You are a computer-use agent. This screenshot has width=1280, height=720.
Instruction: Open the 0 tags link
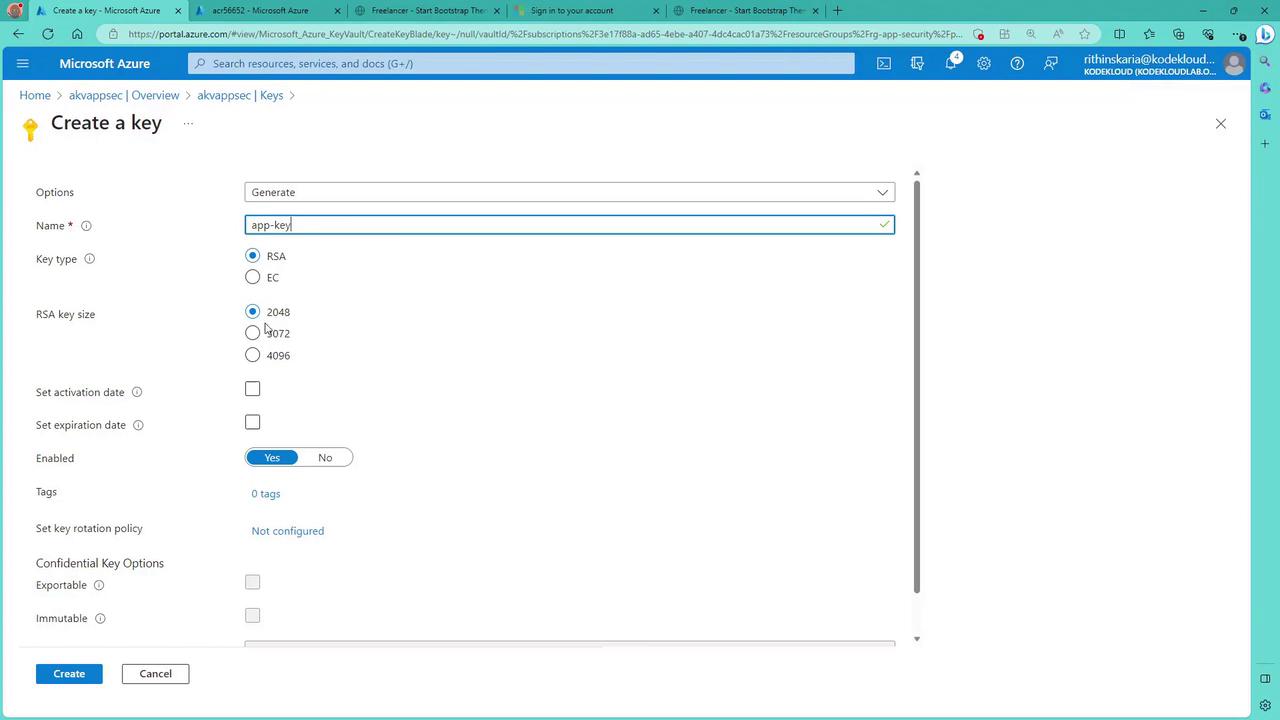point(266,494)
